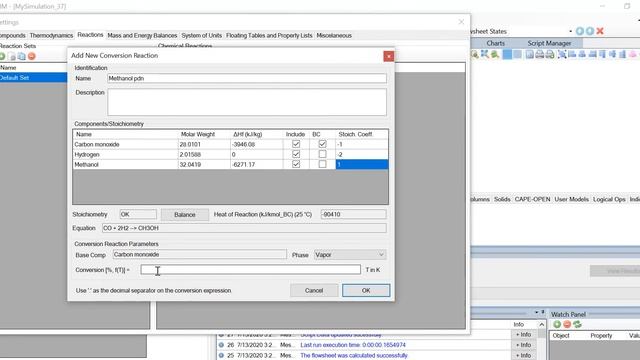
Task: Open the Mass and Energy Balances tab
Action: tap(142, 36)
